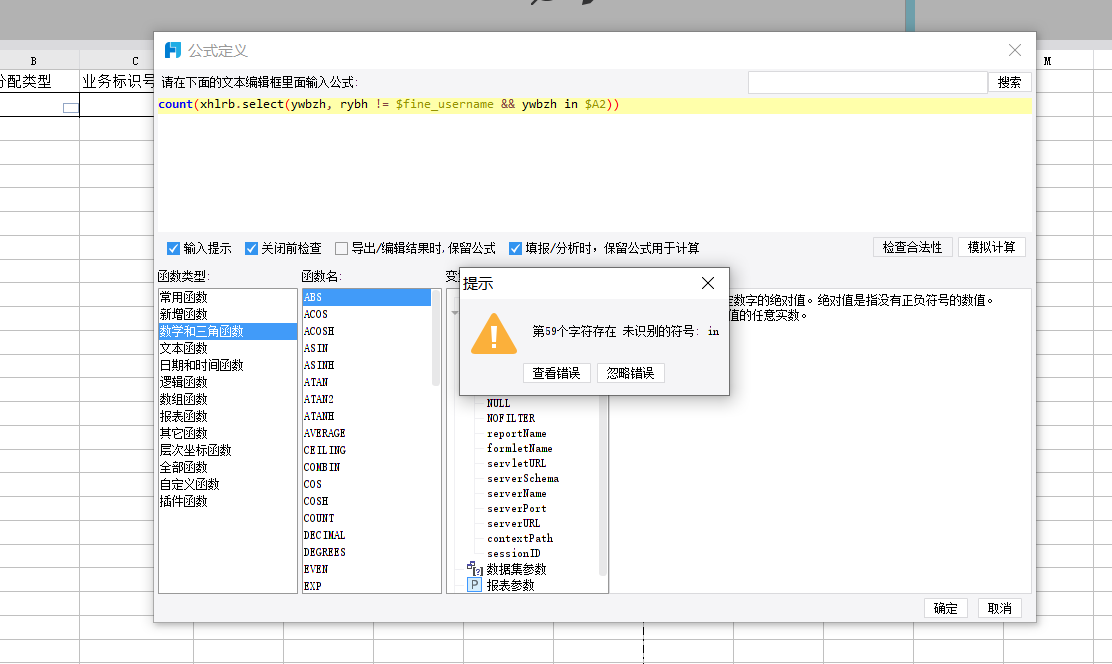Click the 模拟计算 button
The width and height of the screenshot is (1112, 664).
point(991,247)
